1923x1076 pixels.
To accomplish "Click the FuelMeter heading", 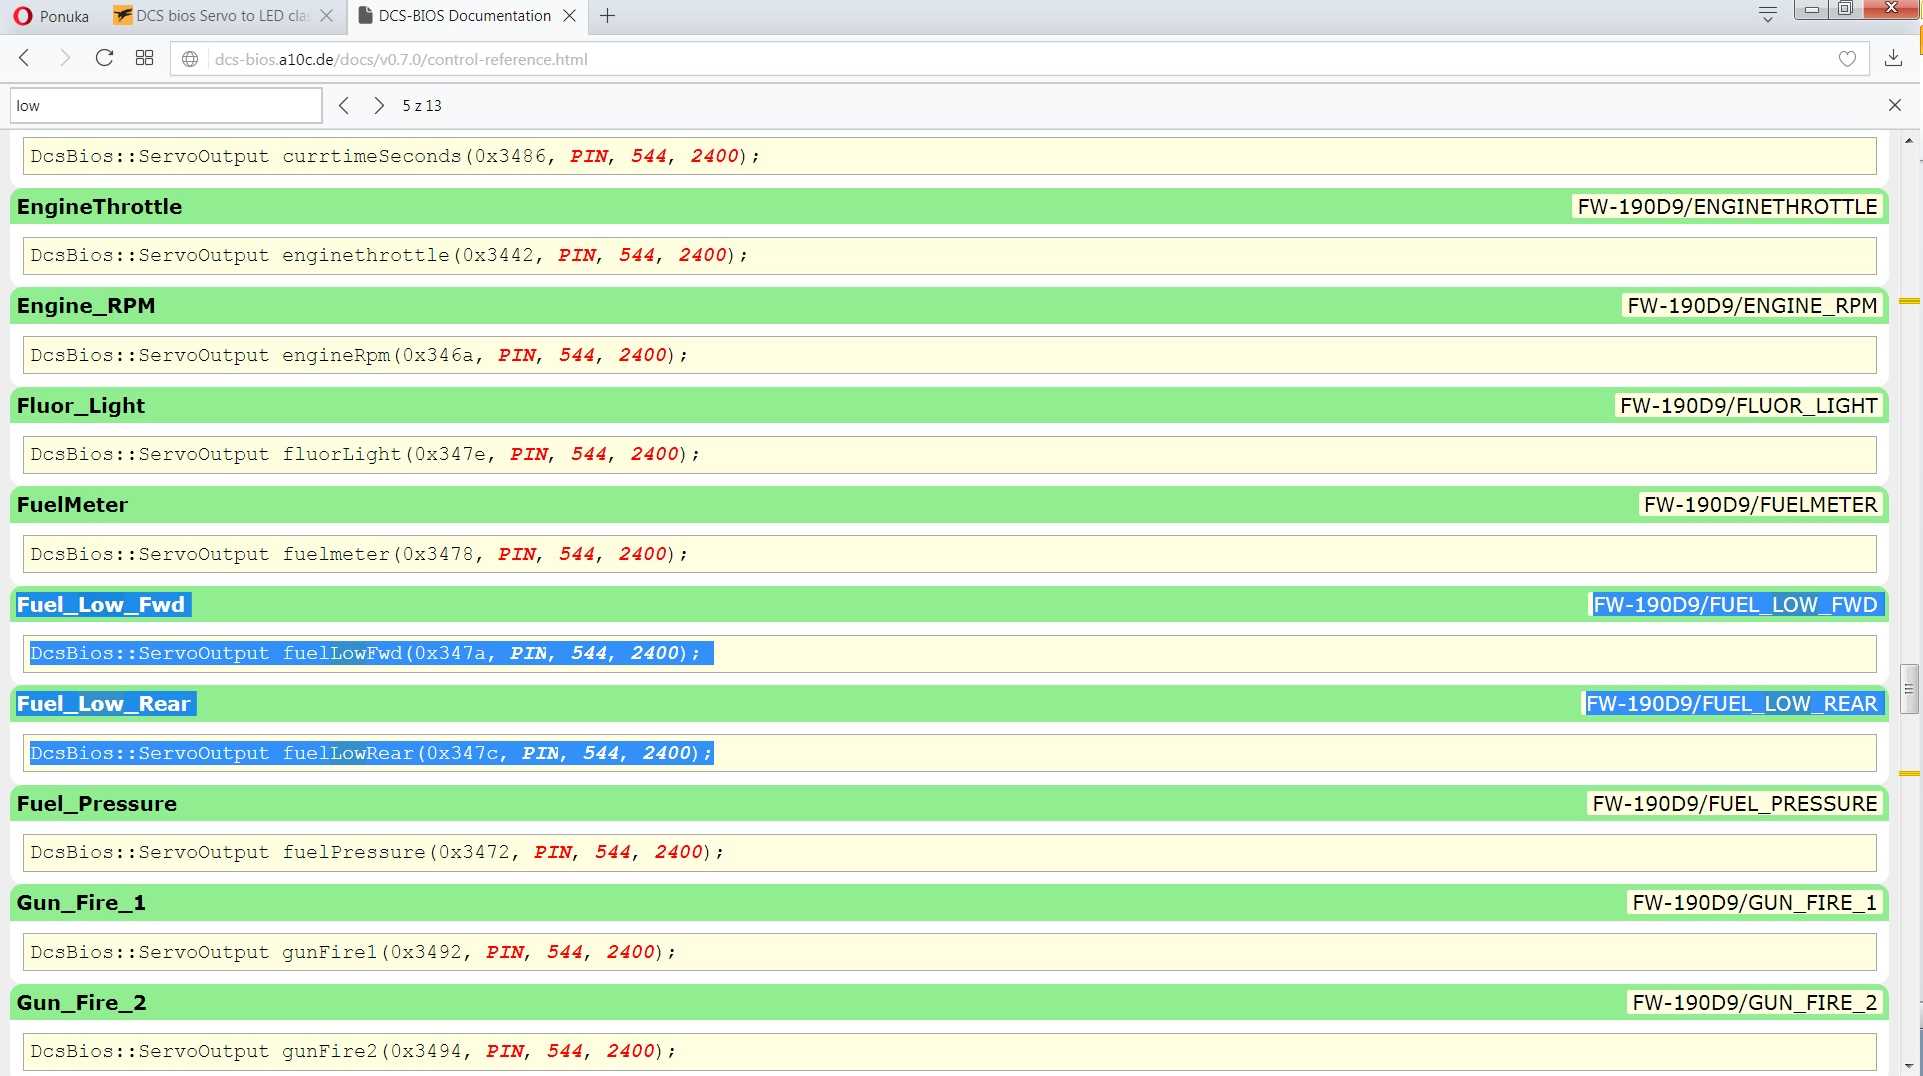I will (x=72, y=505).
